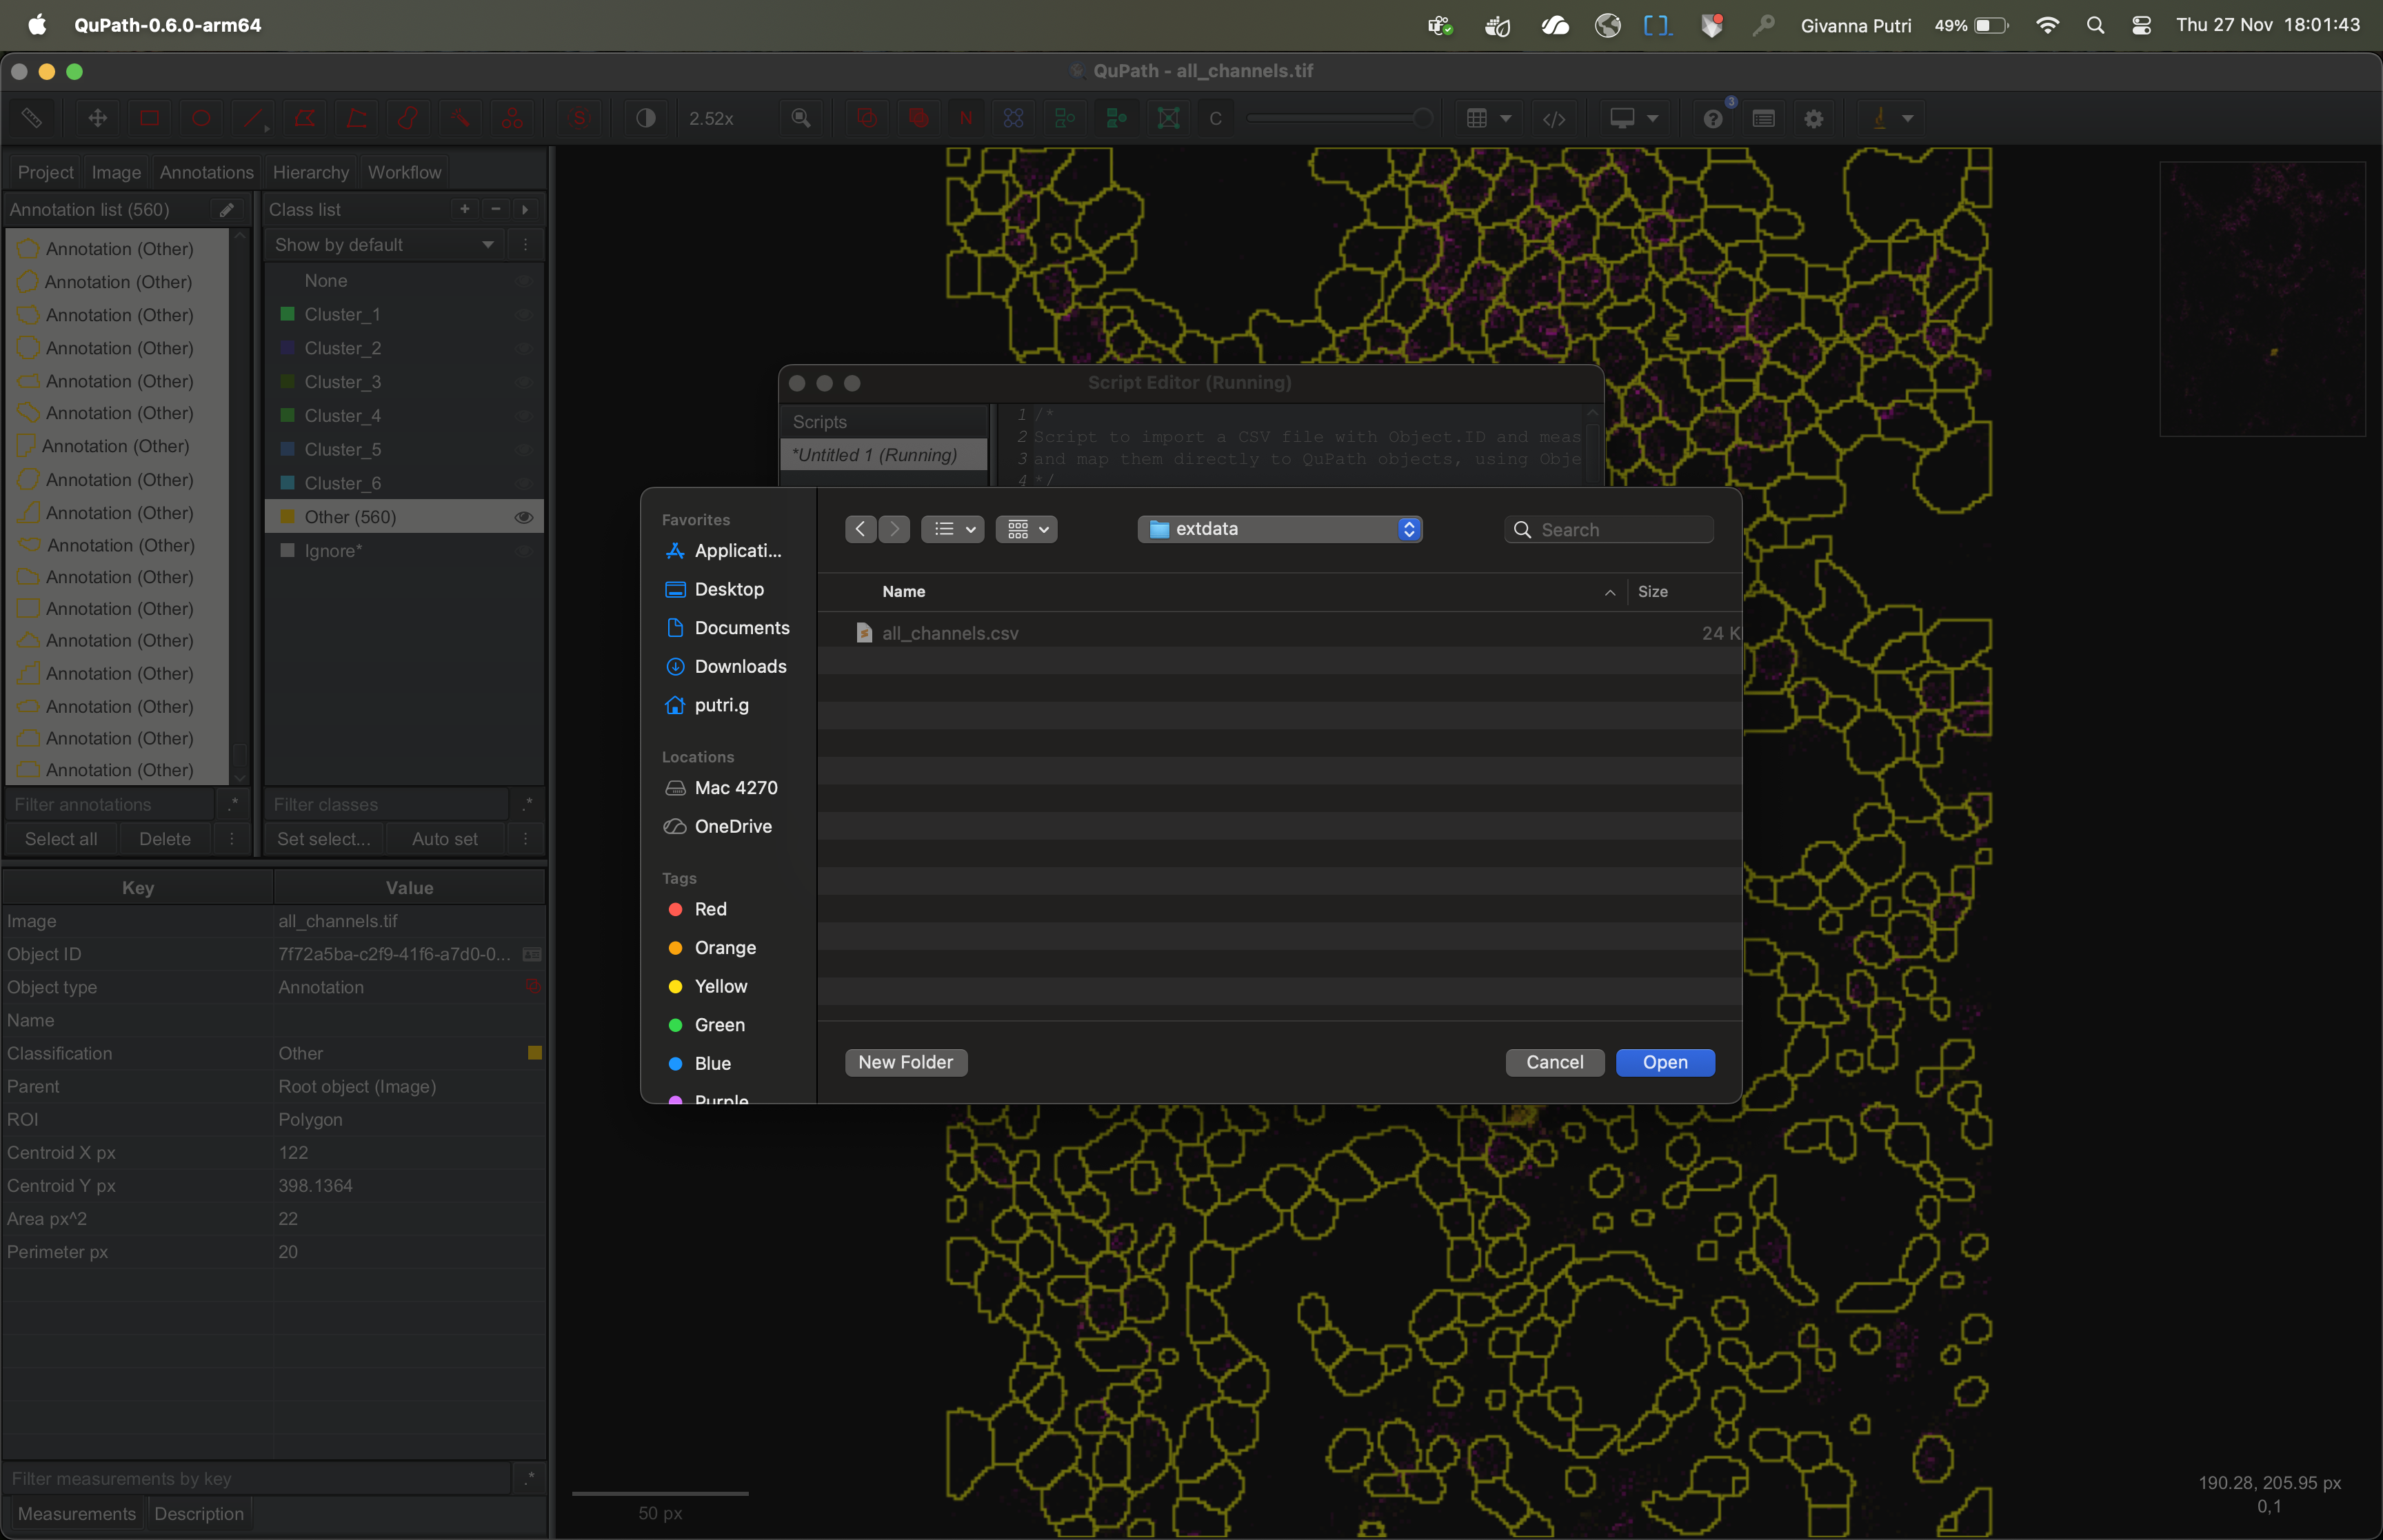This screenshot has height=1540, width=2383.
Task: Open the script editor toolbar icon
Action: click(1553, 118)
